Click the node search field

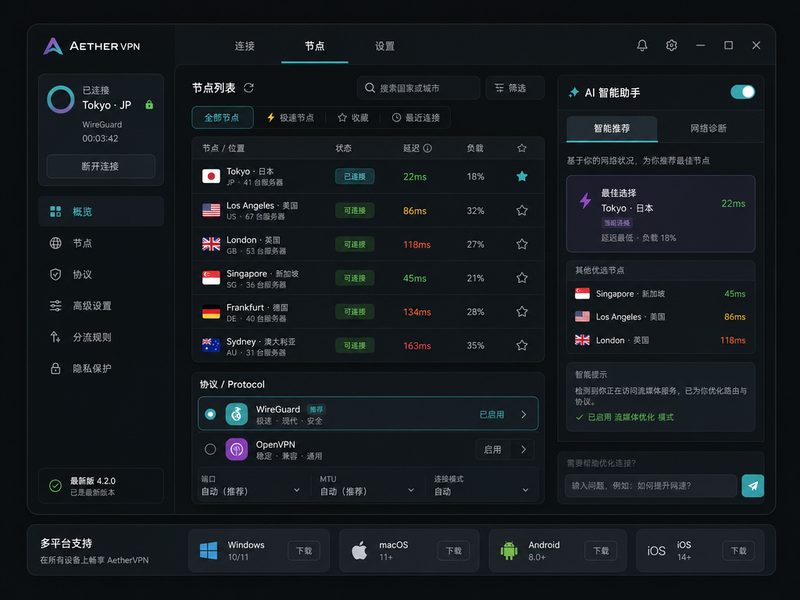click(x=418, y=88)
